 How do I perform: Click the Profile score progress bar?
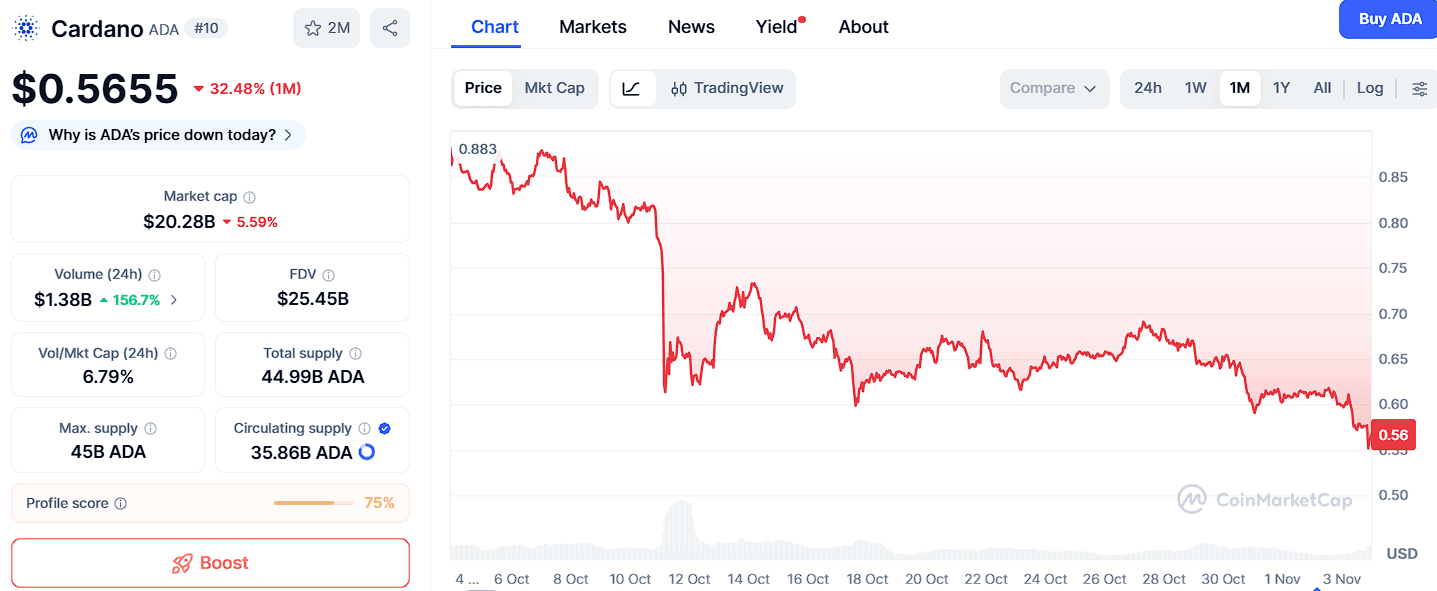(x=313, y=503)
